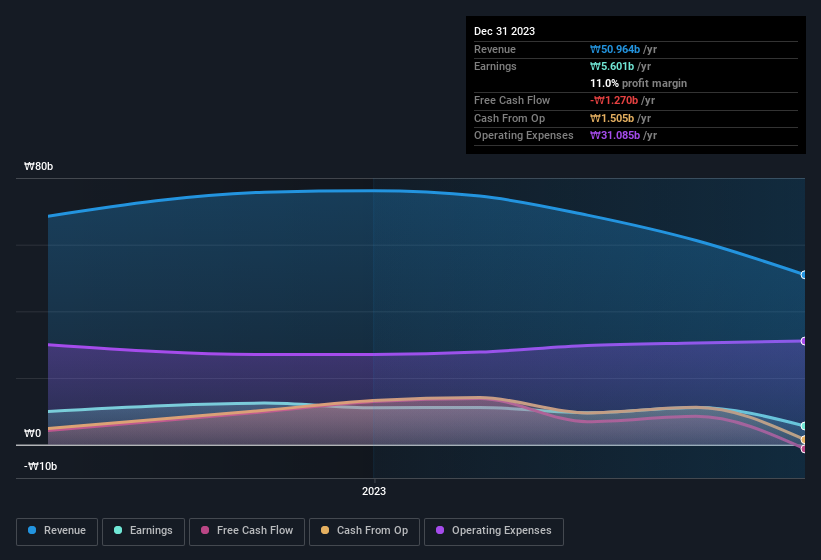
Task: Toggle the Earnings legend button
Action: click(143, 532)
